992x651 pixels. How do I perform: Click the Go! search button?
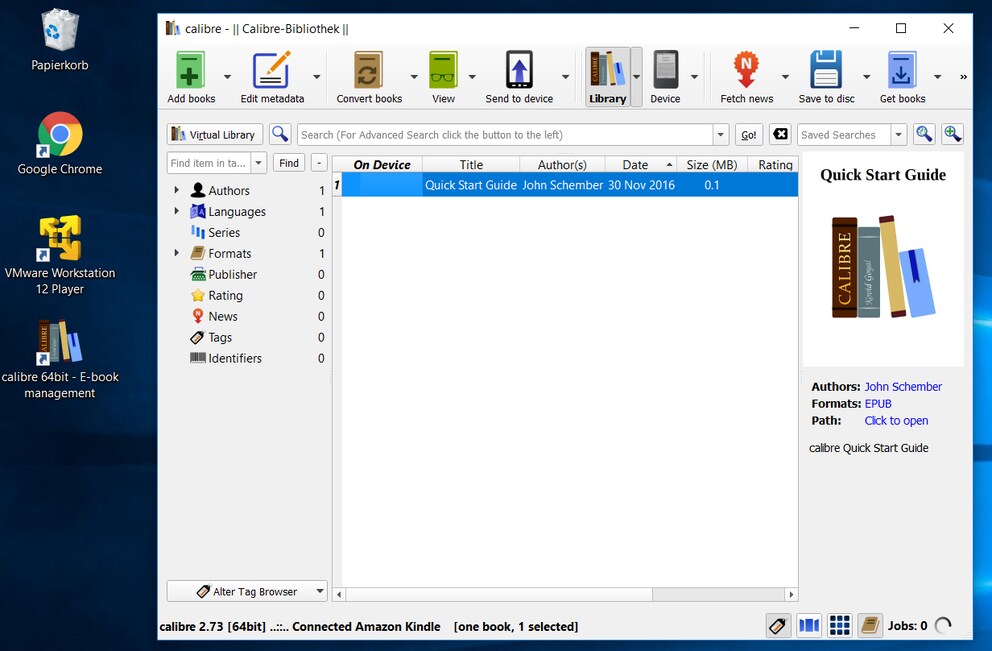click(749, 134)
